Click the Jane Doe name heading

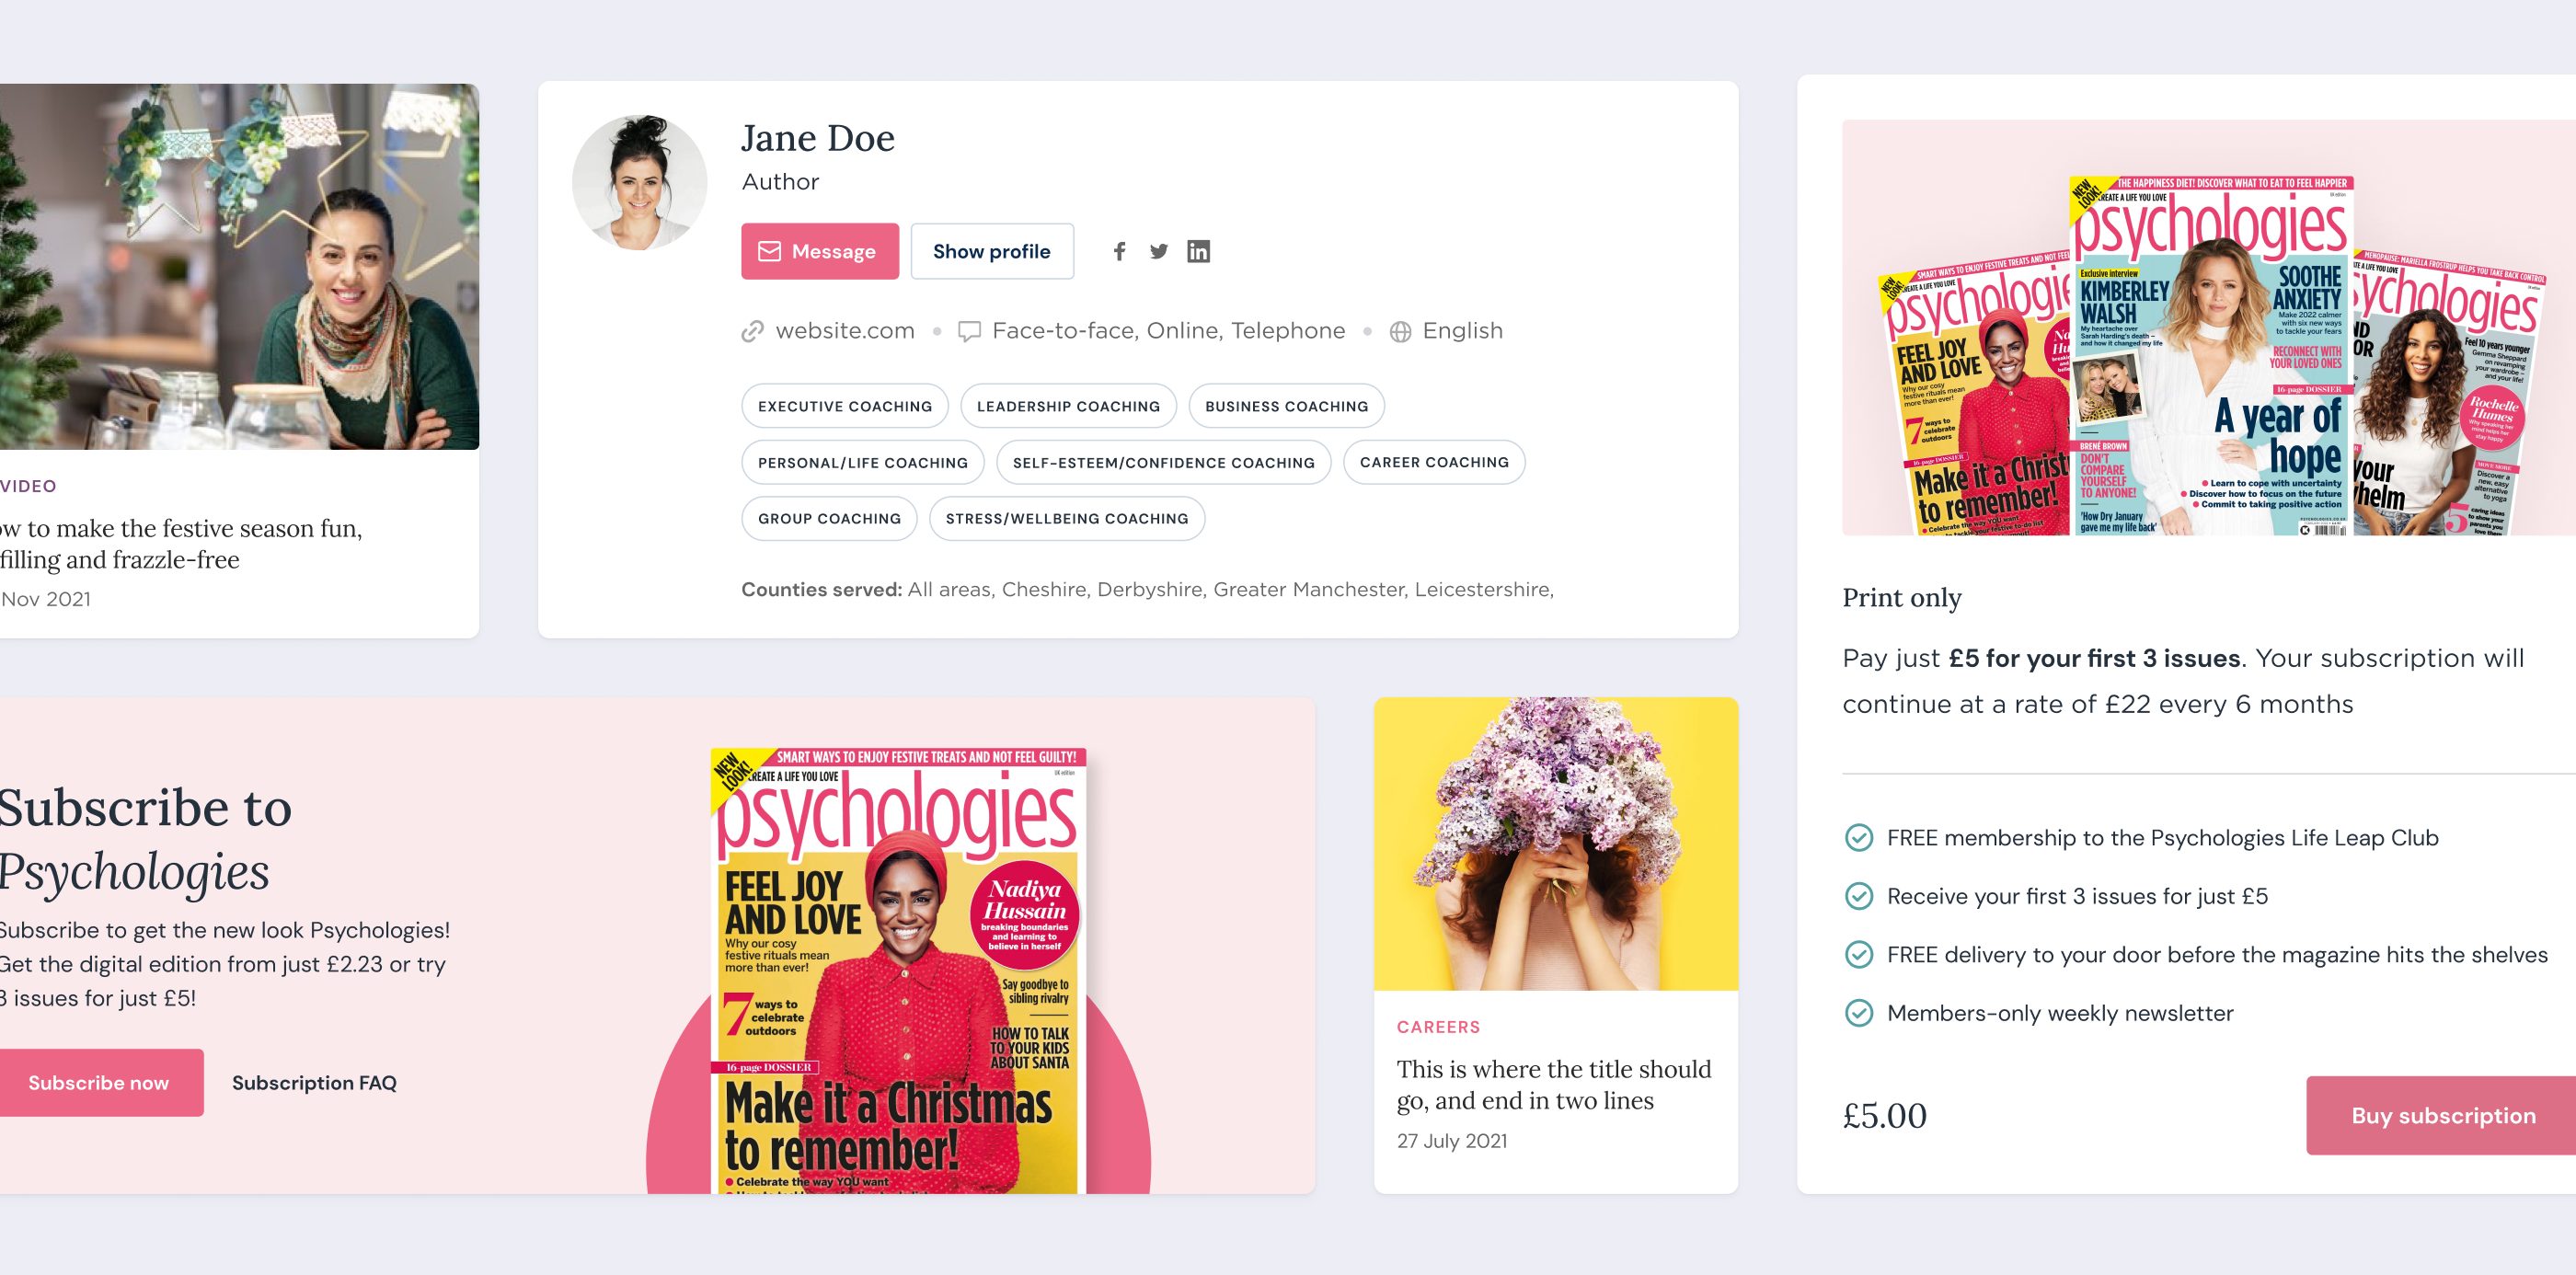[818, 138]
